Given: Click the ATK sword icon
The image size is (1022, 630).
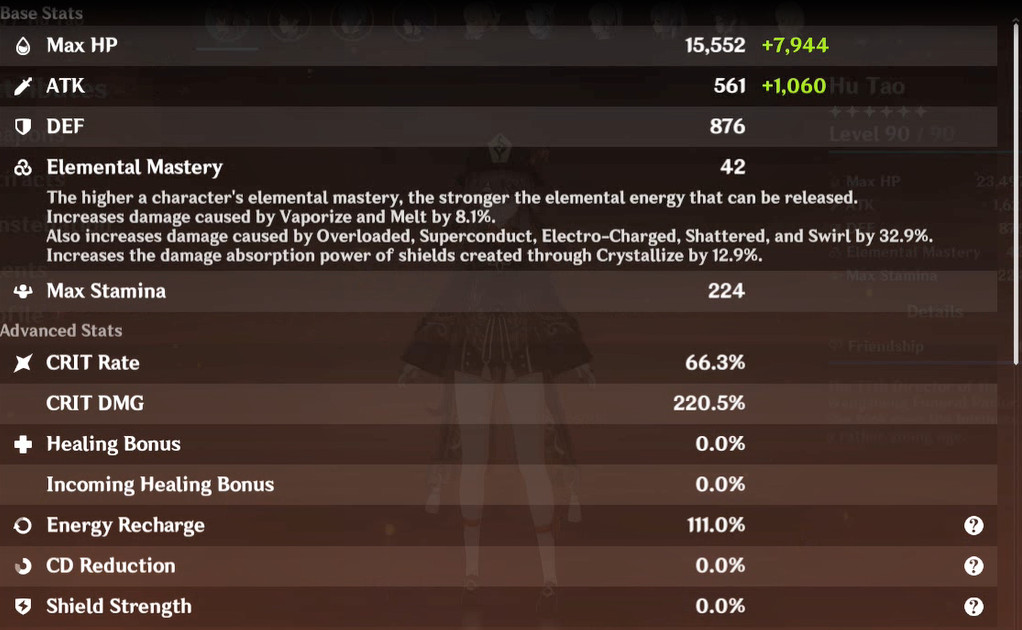Looking at the screenshot, I should point(23,86).
